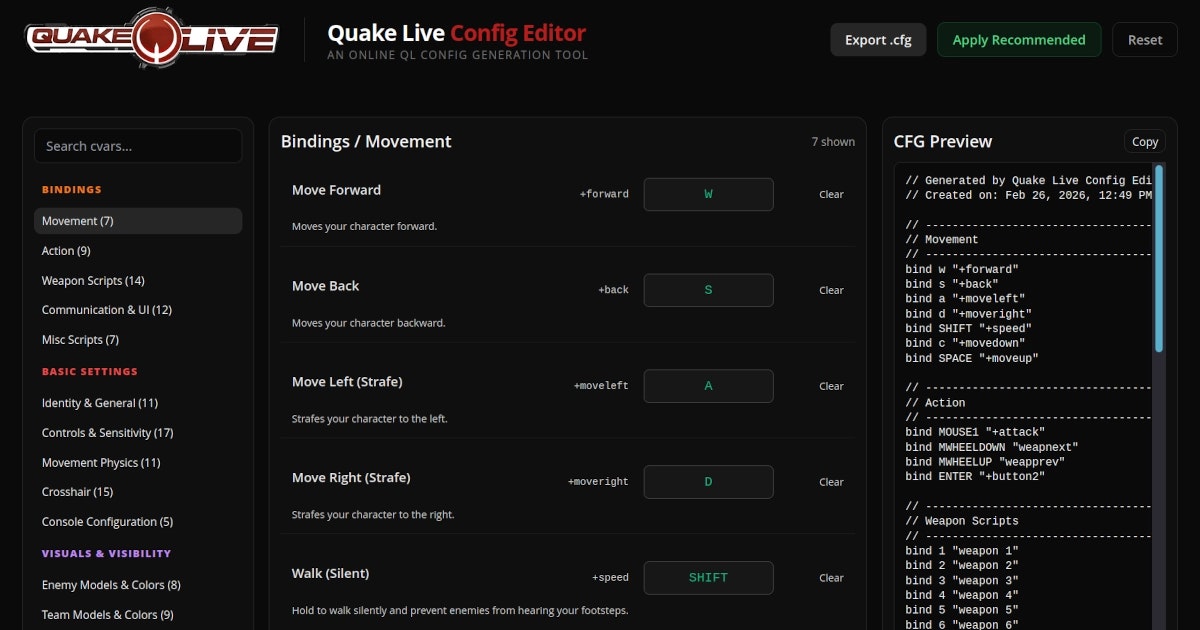Copy the CFG Preview contents
Screen dimensions: 1200x630
pos(1144,141)
